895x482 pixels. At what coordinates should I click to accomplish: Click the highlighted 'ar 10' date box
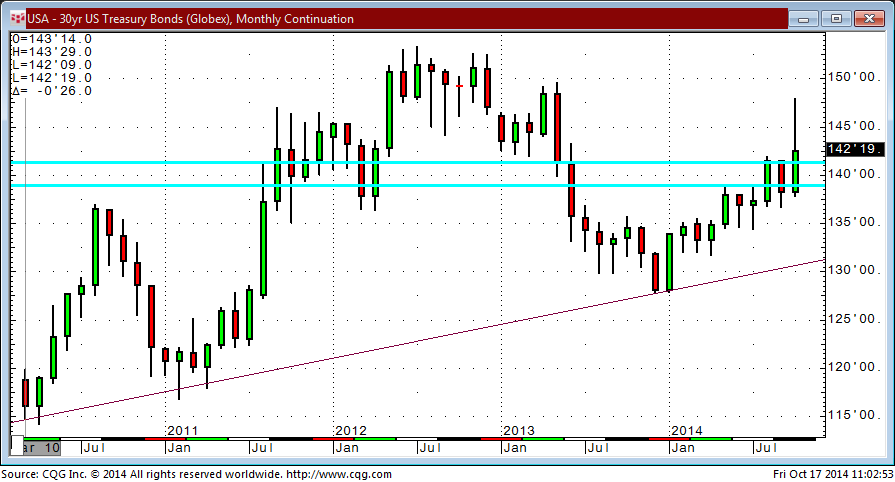click(42, 448)
